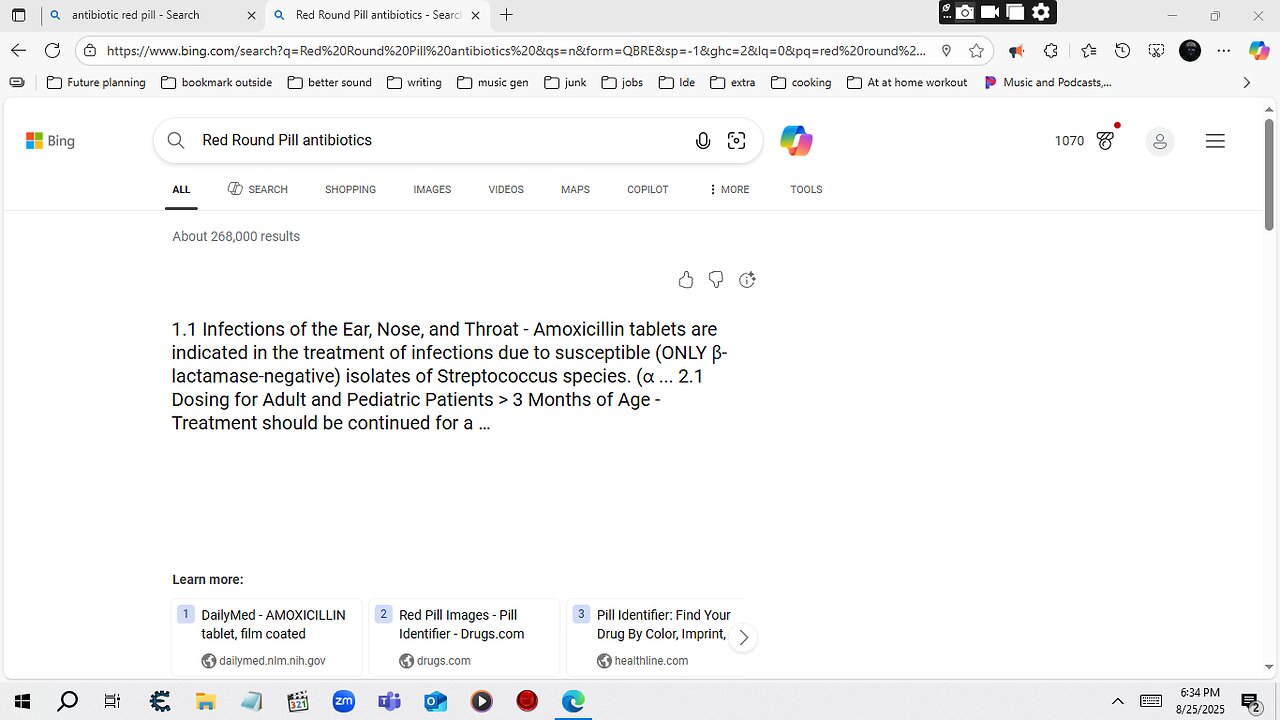Open Copilot icon beside search box
The height and width of the screenshot is (720, 1280).
[796, 141]
